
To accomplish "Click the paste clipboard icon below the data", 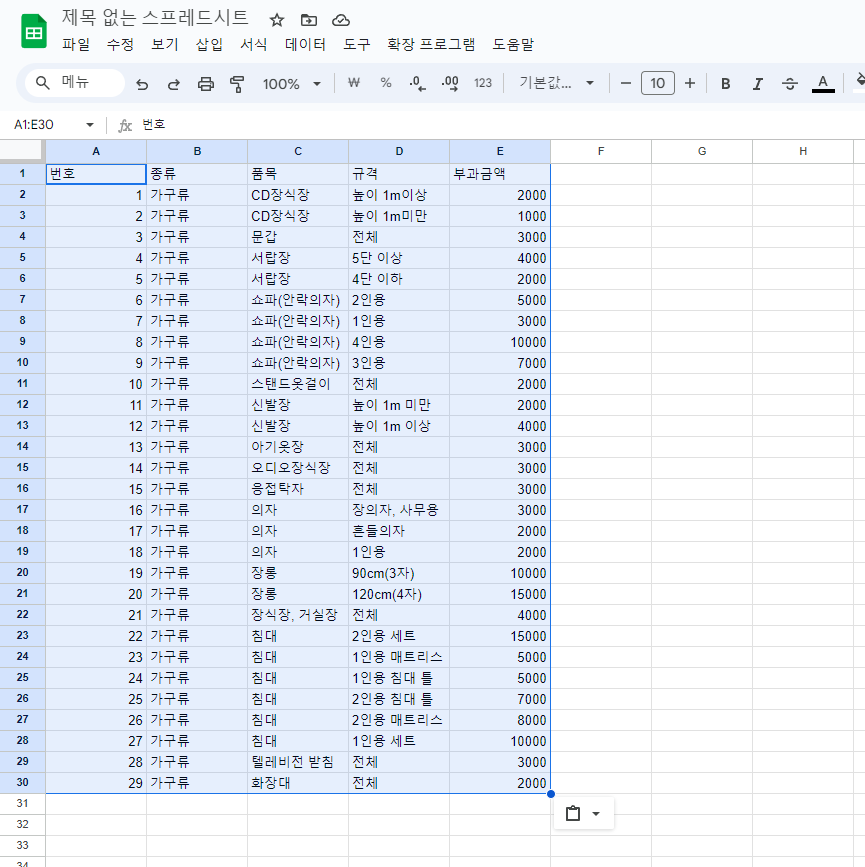I will click(575, 813).
